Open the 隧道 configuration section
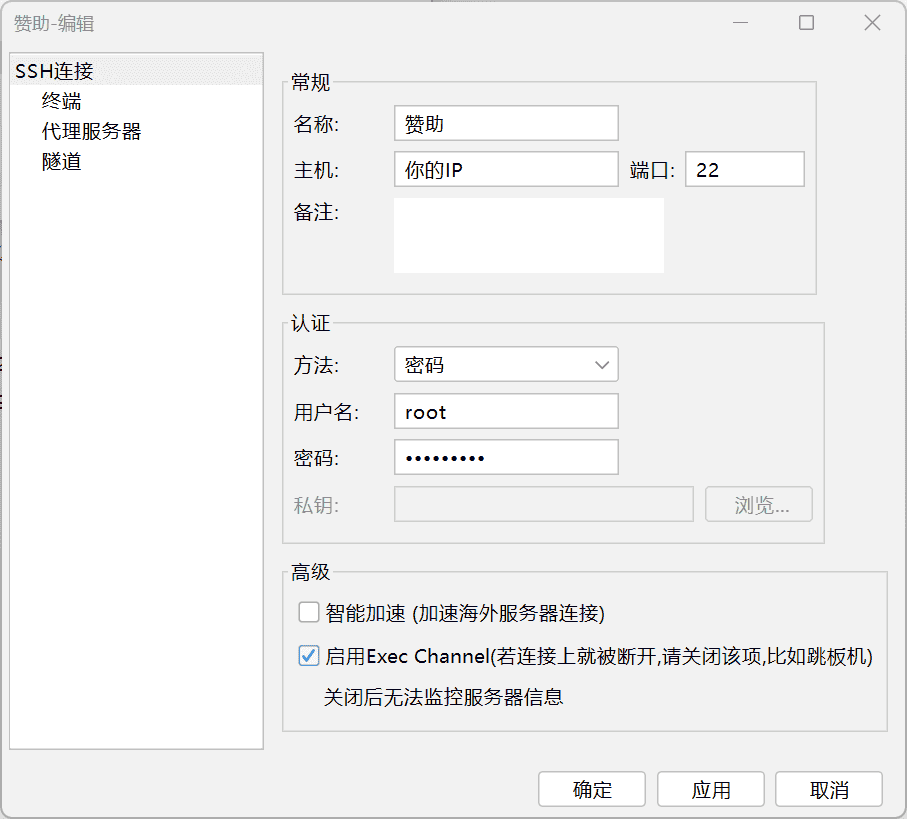Viewport: 907px width, 819px height. coord(63,160)
